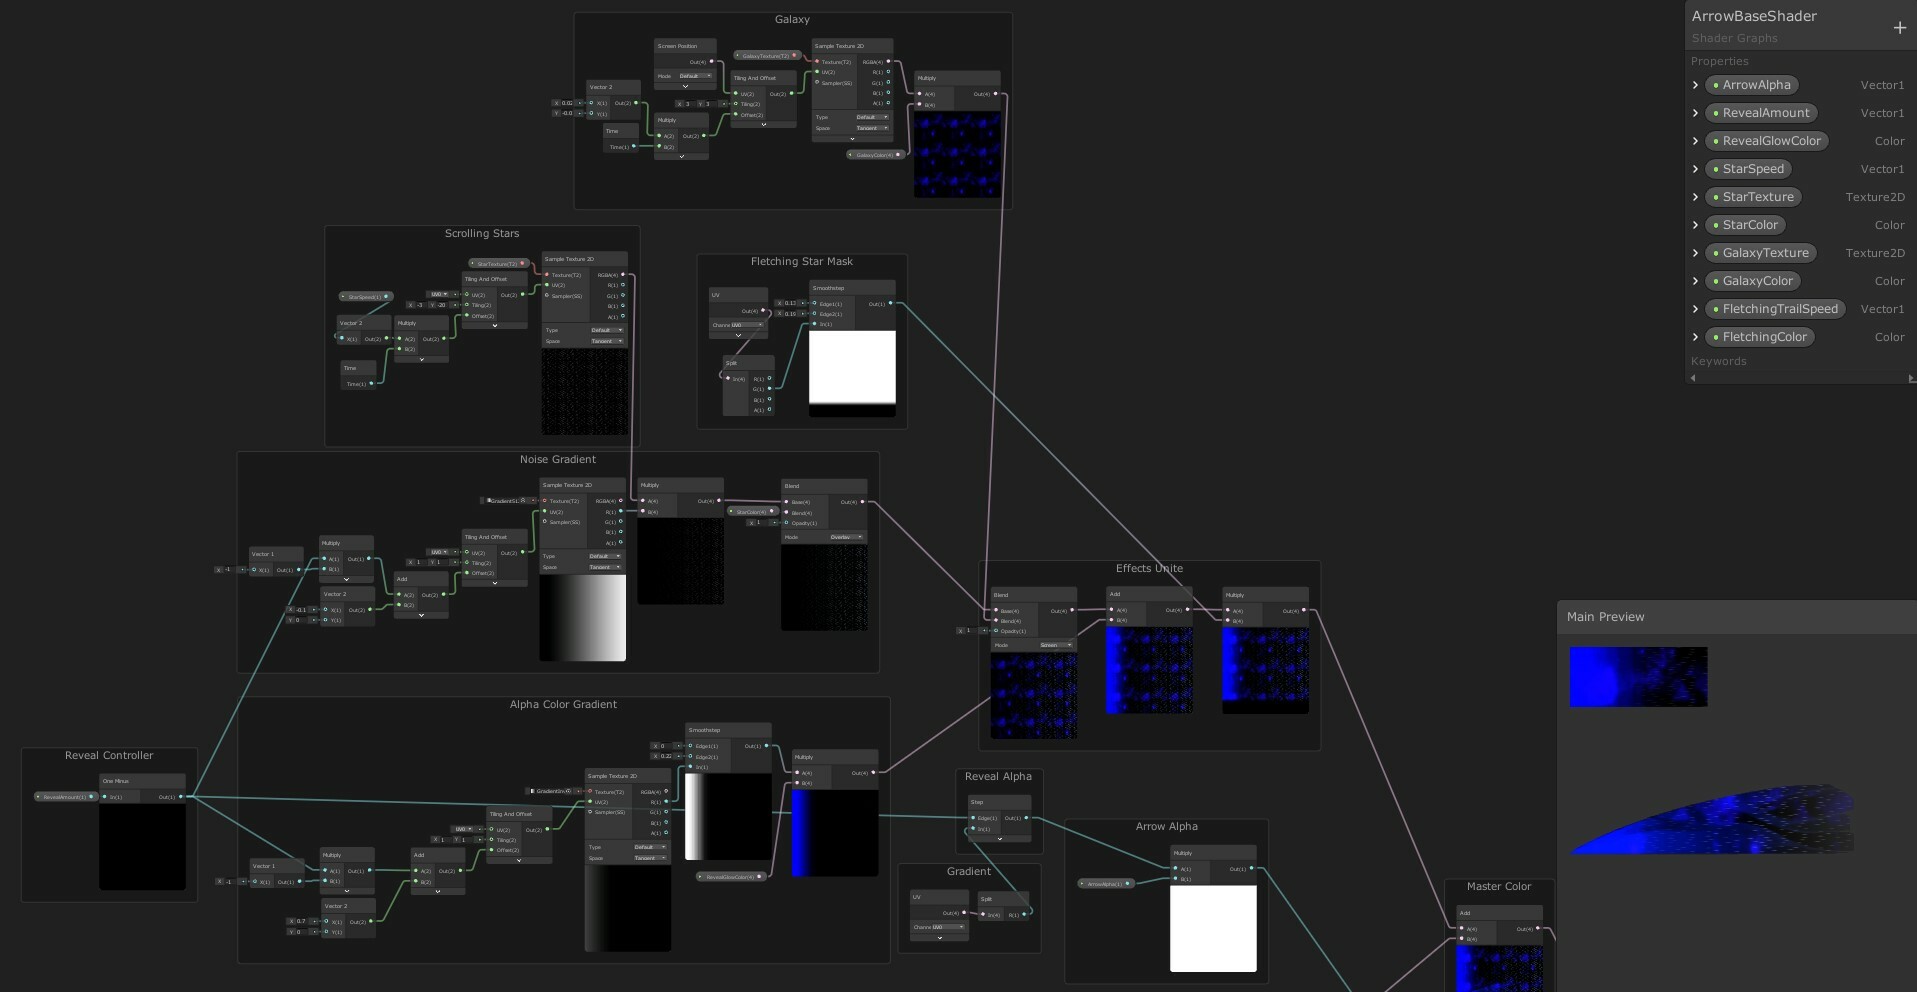Image resolution: width=1917 pixels, height=992 pixels.
Task: Click the Out(4) output port on Galaxy's Multiply node
Action: 996,94
